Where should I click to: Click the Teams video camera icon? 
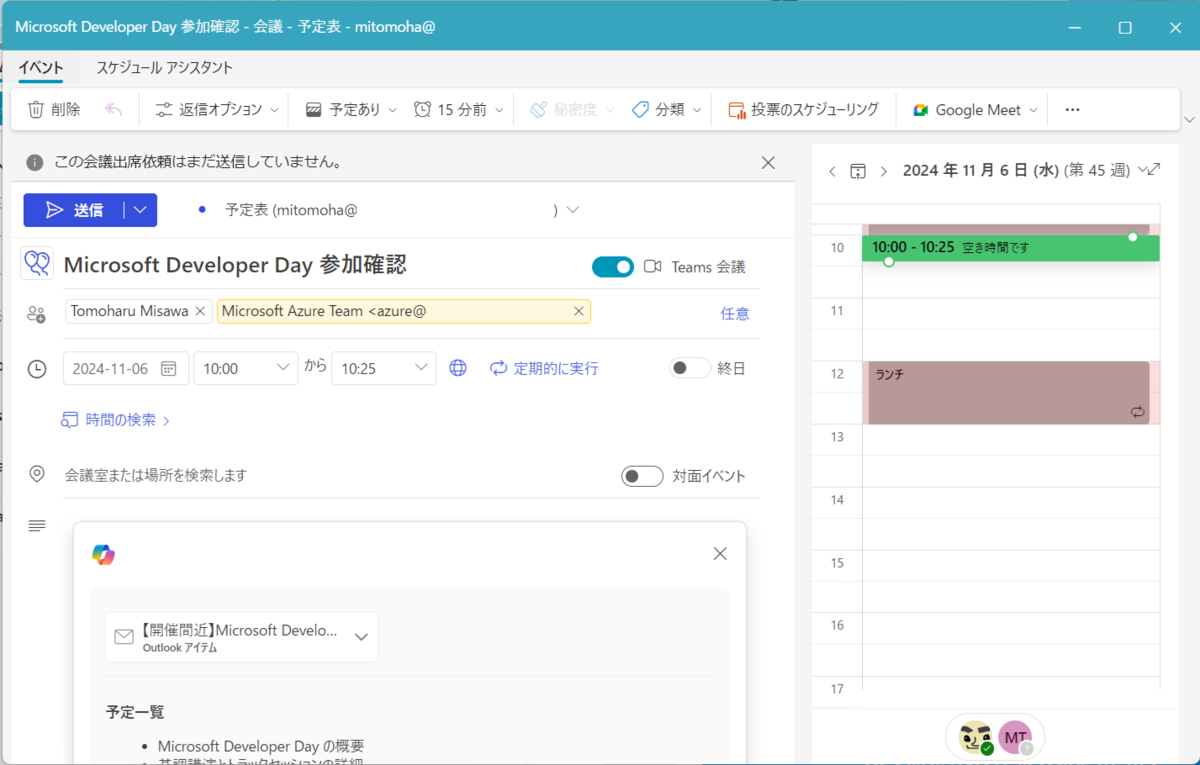(x=653, y=266)
